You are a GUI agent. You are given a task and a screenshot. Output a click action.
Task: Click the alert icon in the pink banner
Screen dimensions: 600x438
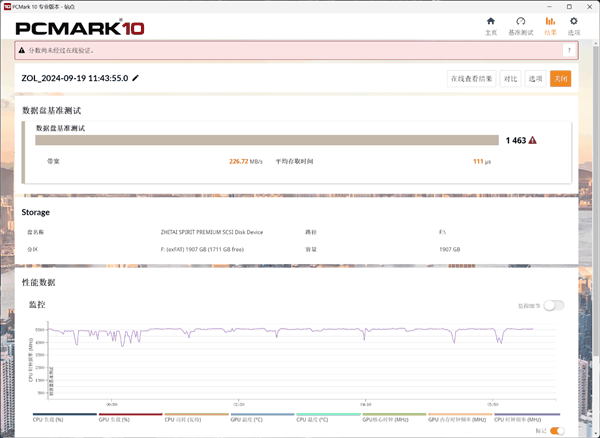[x=22, y=49]
